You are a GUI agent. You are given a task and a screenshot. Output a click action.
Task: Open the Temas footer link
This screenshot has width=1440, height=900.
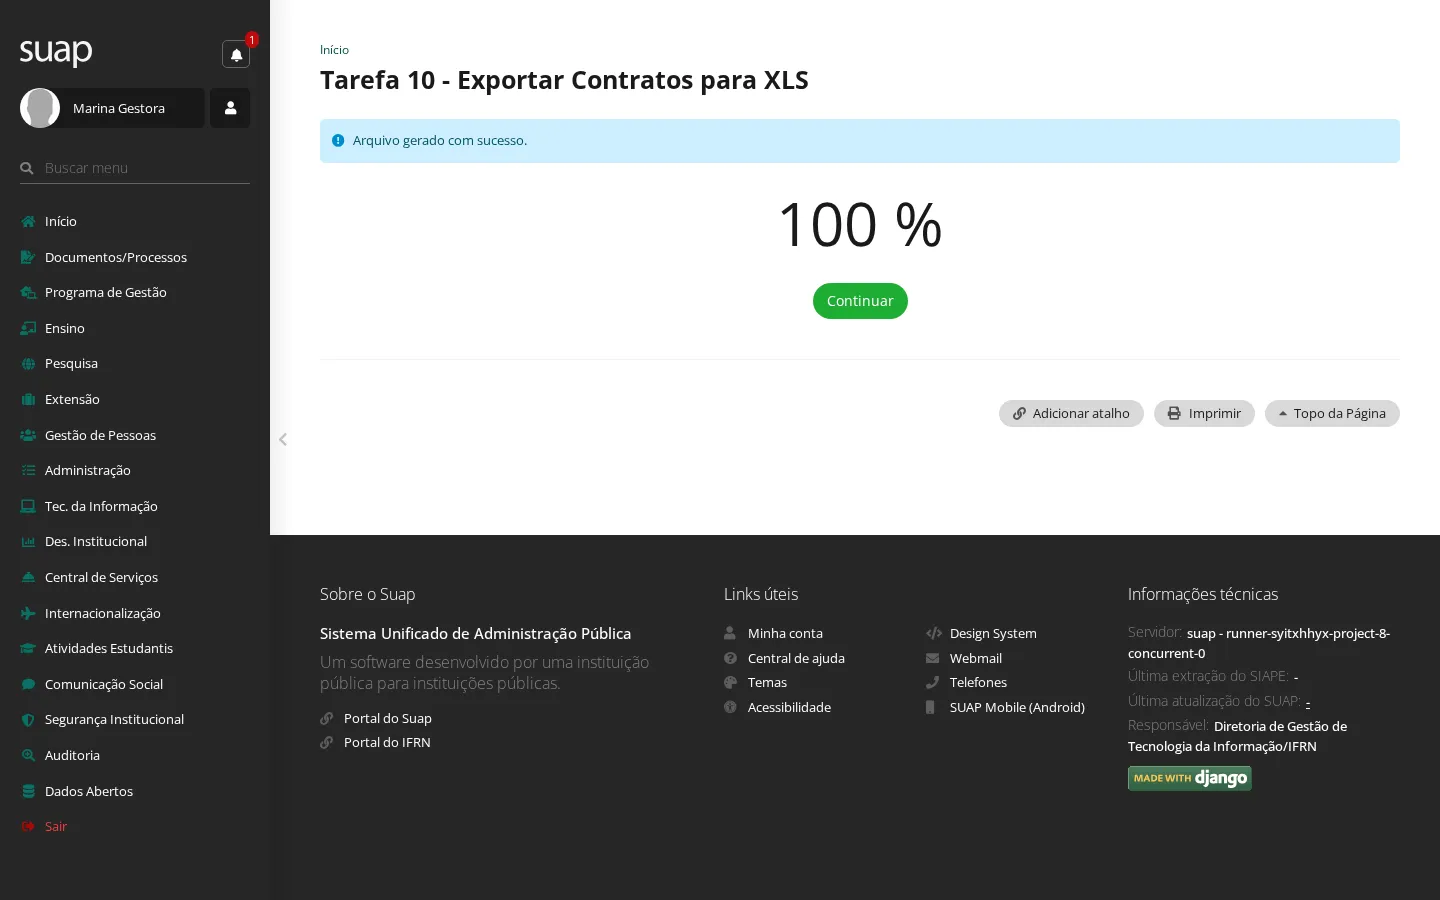point(767,683)
